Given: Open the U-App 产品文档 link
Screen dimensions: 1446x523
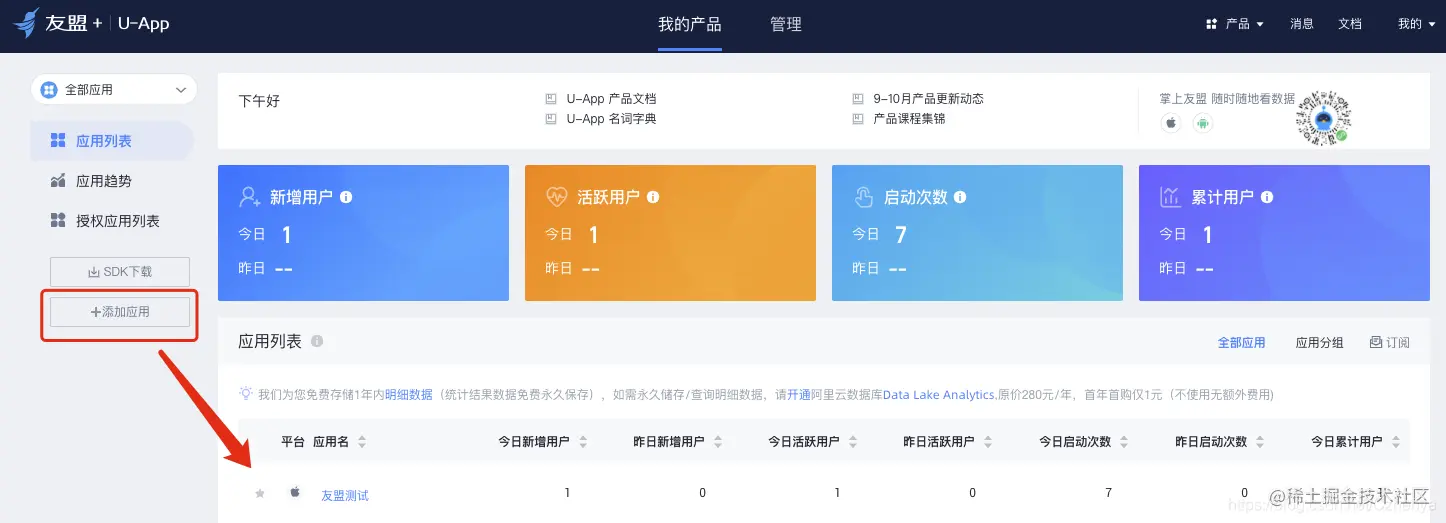Looking at the screenshot, I should 611,99.
